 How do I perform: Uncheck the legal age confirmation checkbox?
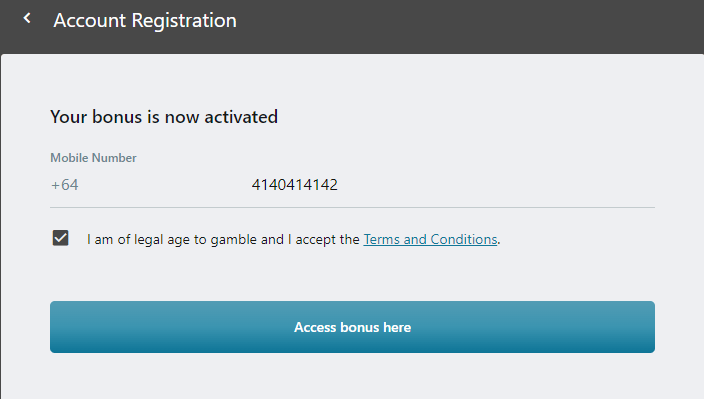pyautogui.click(x=61, y=238)
